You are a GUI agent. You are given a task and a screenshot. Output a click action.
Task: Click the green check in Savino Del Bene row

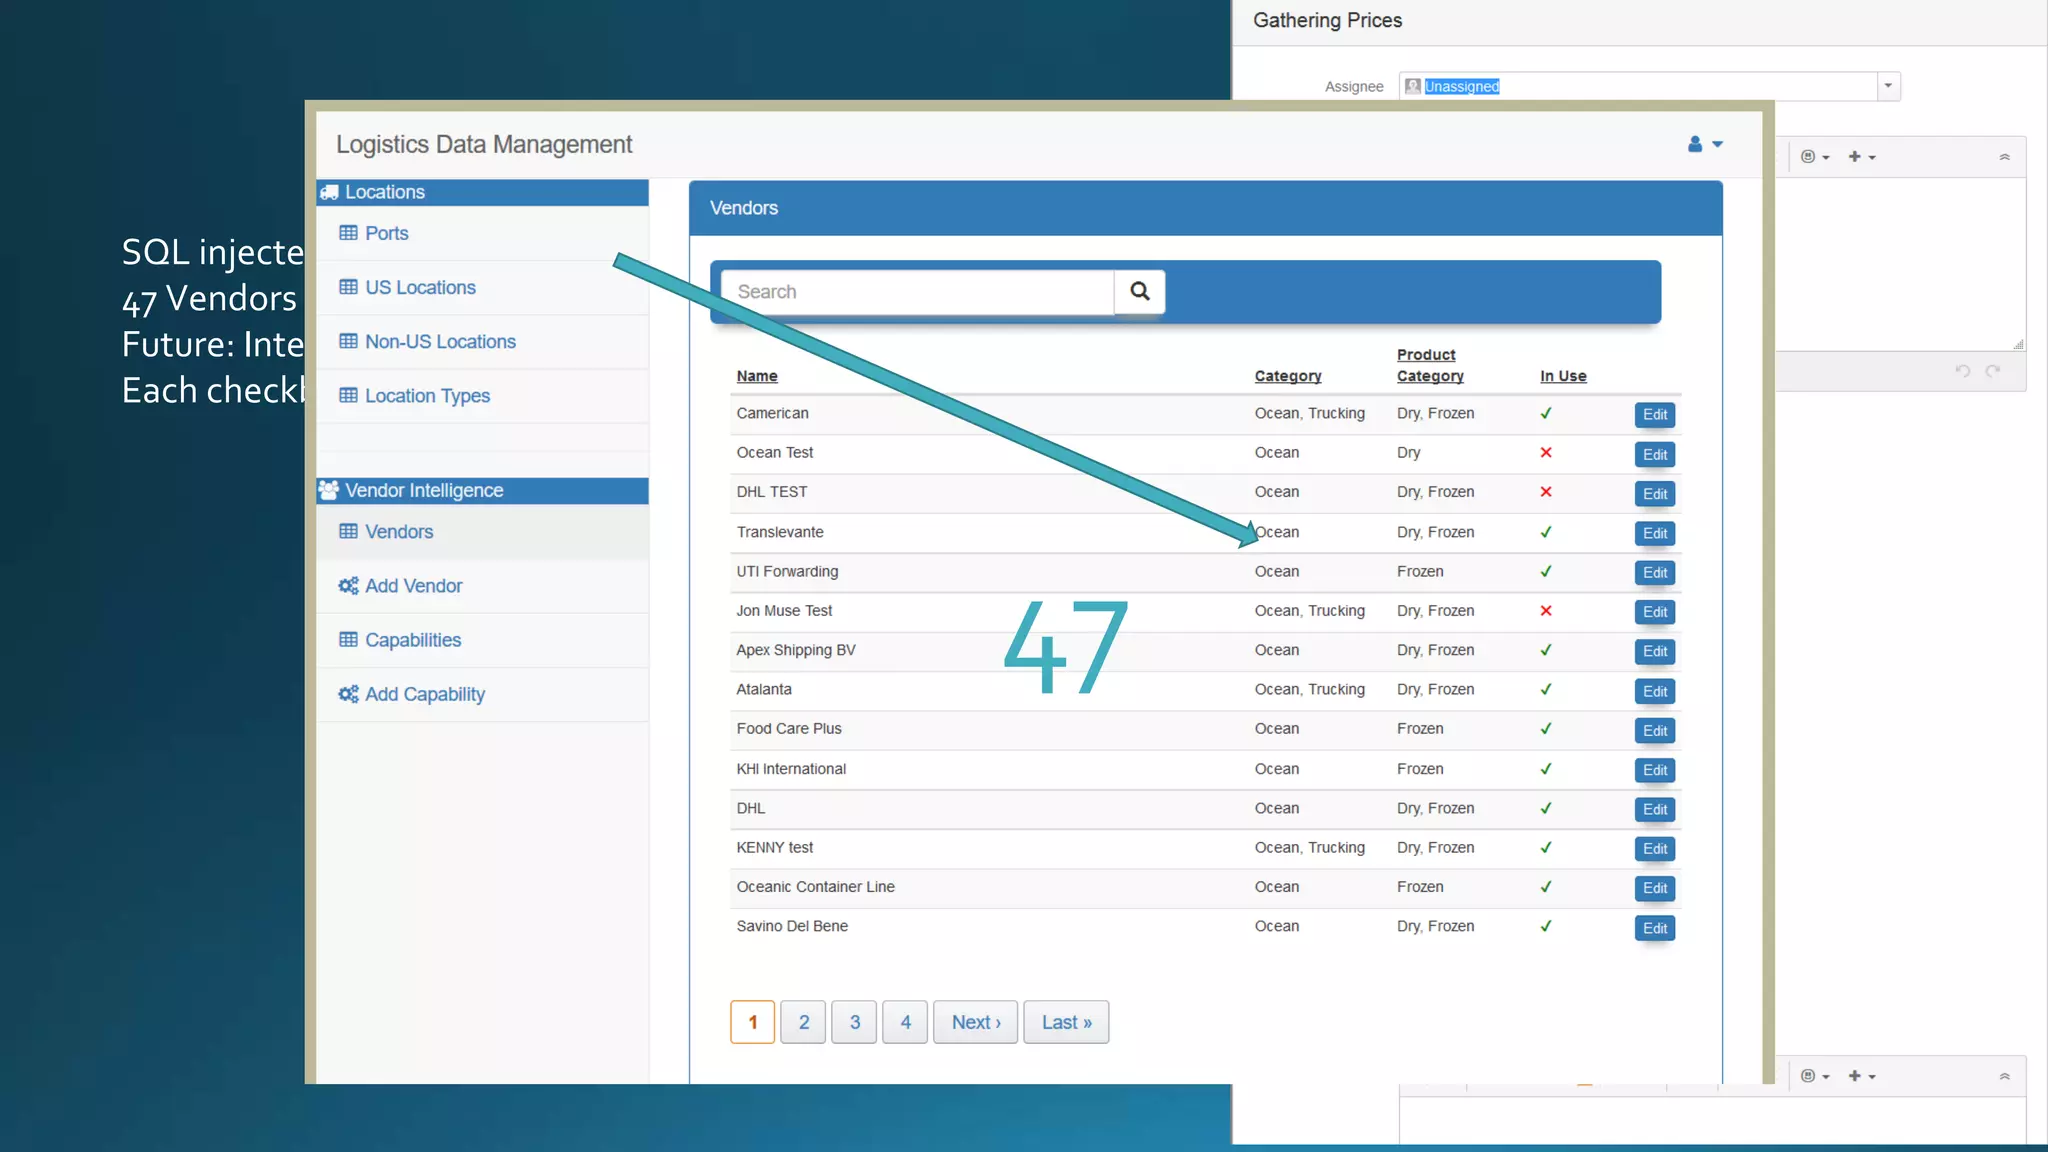(1546, 926)
